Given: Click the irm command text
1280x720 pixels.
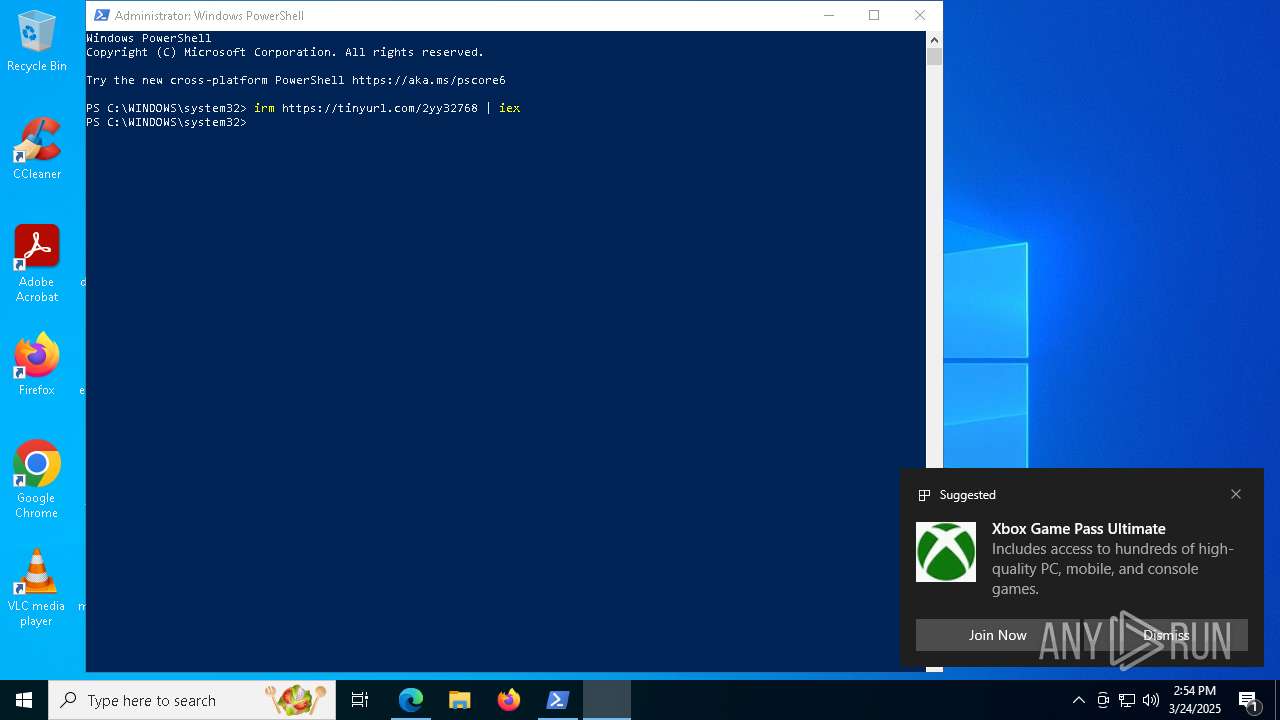Looking at the screenshot, I should point(264,108).
